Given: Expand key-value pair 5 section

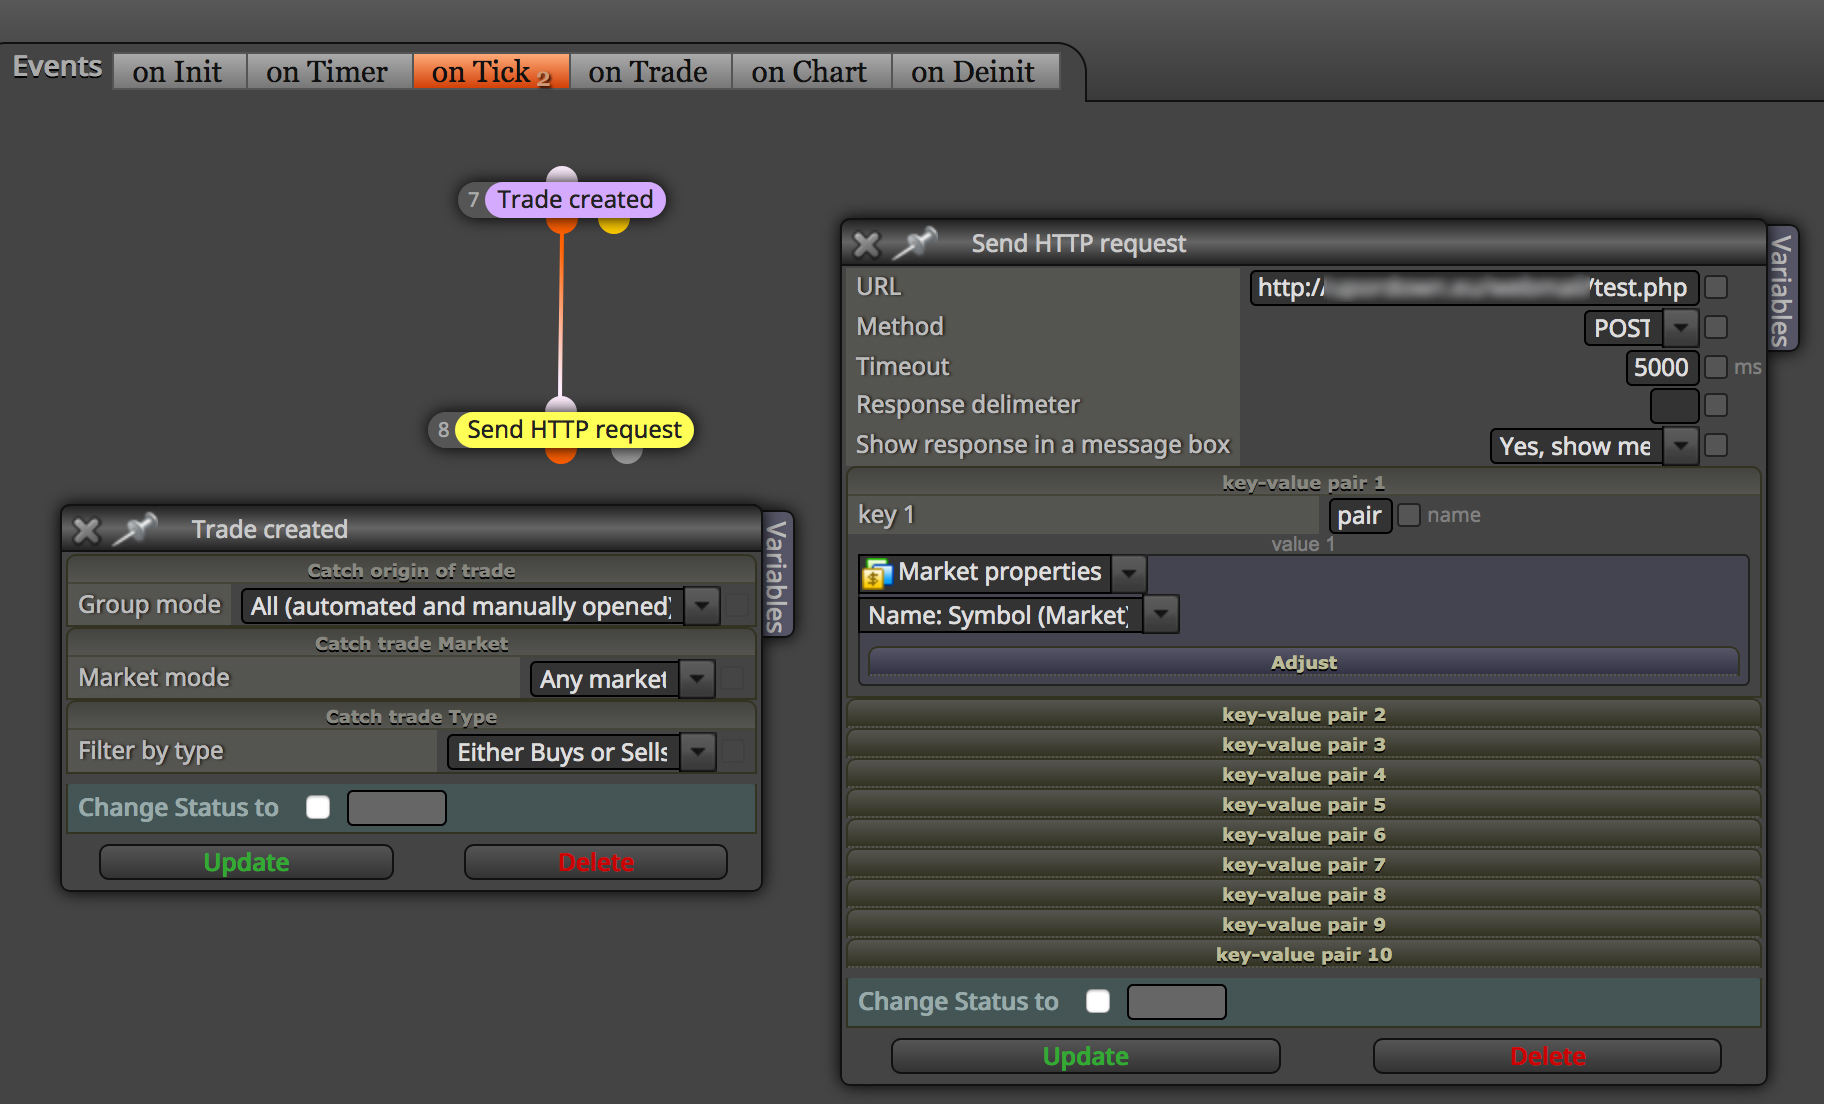Looking at the screenshot, I should (1303, 804).
